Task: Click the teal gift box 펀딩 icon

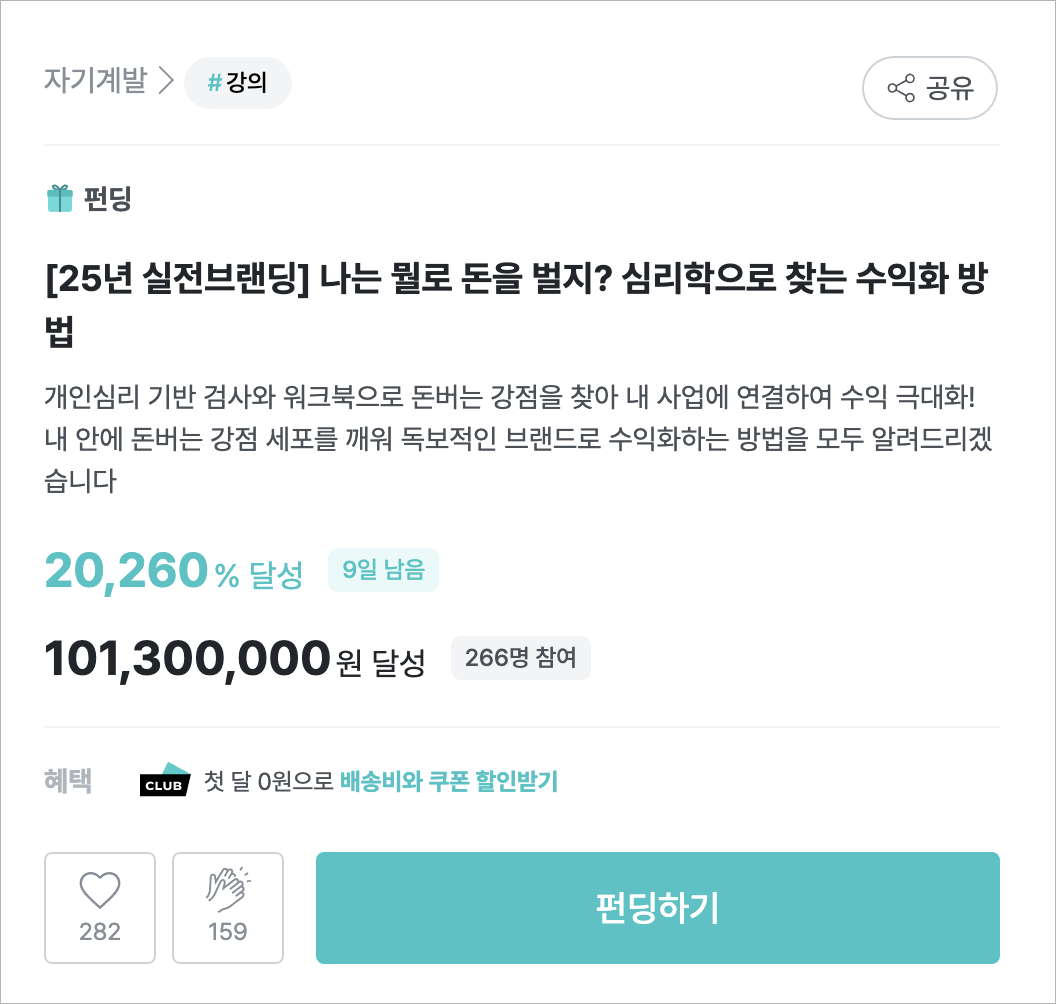Action: [58, 199]
